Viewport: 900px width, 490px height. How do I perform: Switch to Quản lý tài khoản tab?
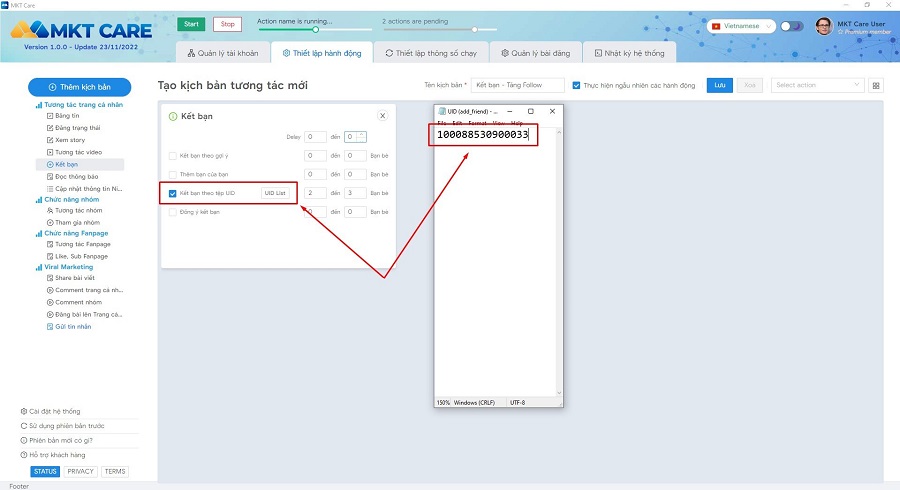click(223, 53)
